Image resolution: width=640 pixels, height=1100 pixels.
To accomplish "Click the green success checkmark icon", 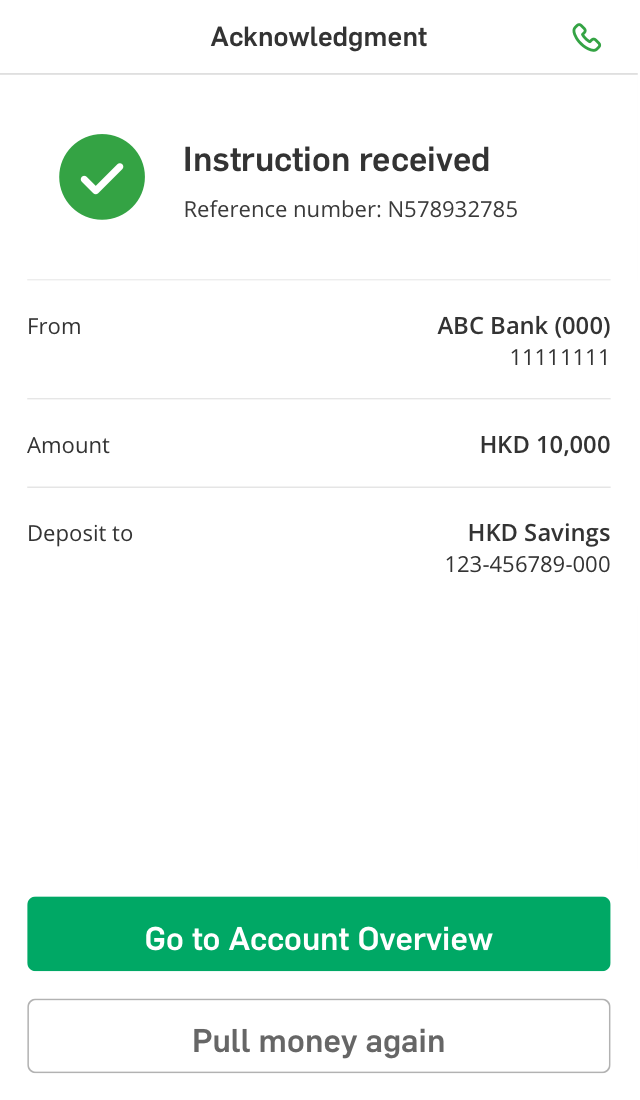I will coord(102,177).
